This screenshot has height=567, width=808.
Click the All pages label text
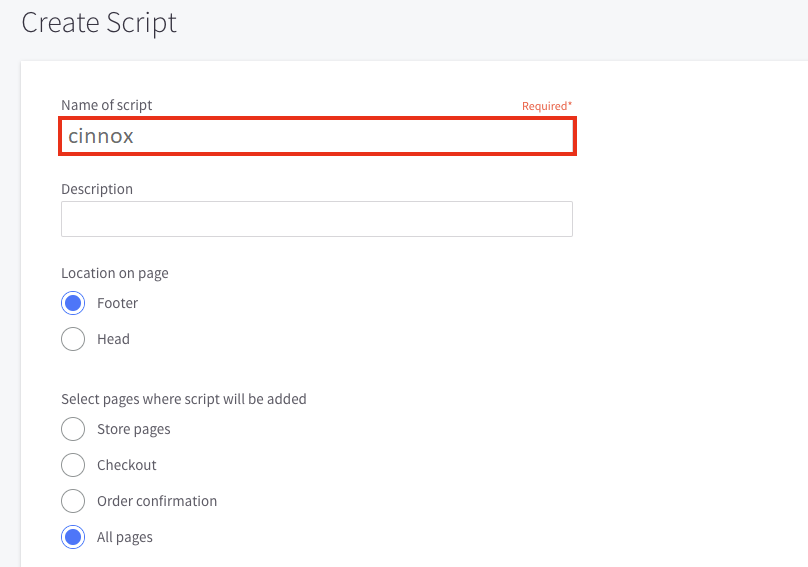click(x=125, y=538)
